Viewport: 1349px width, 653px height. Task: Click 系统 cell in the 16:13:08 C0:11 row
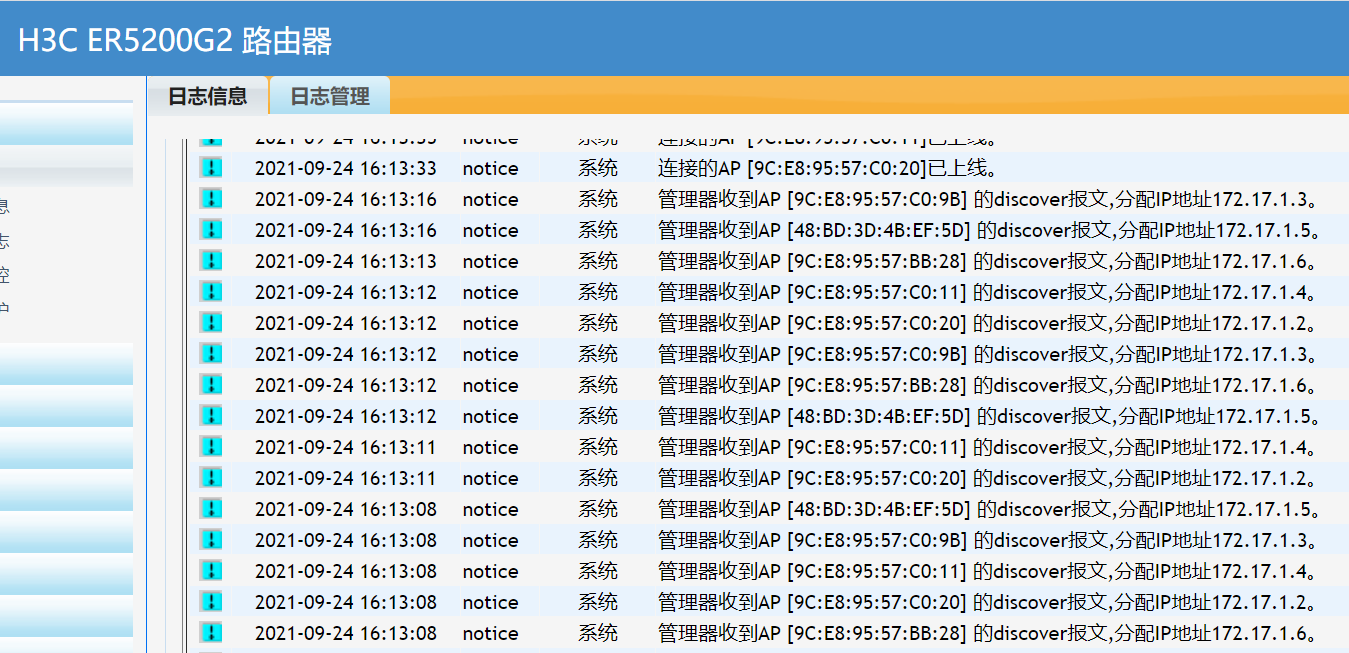(598, 571)
